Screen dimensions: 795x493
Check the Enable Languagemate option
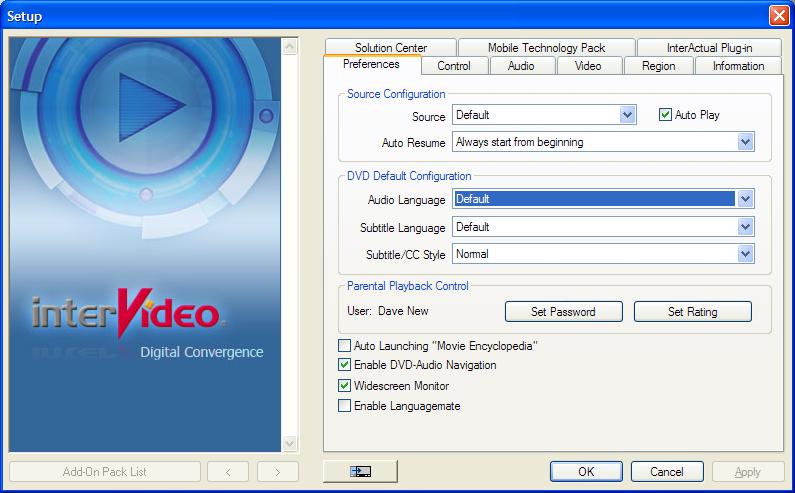click(x=344, y=406)
